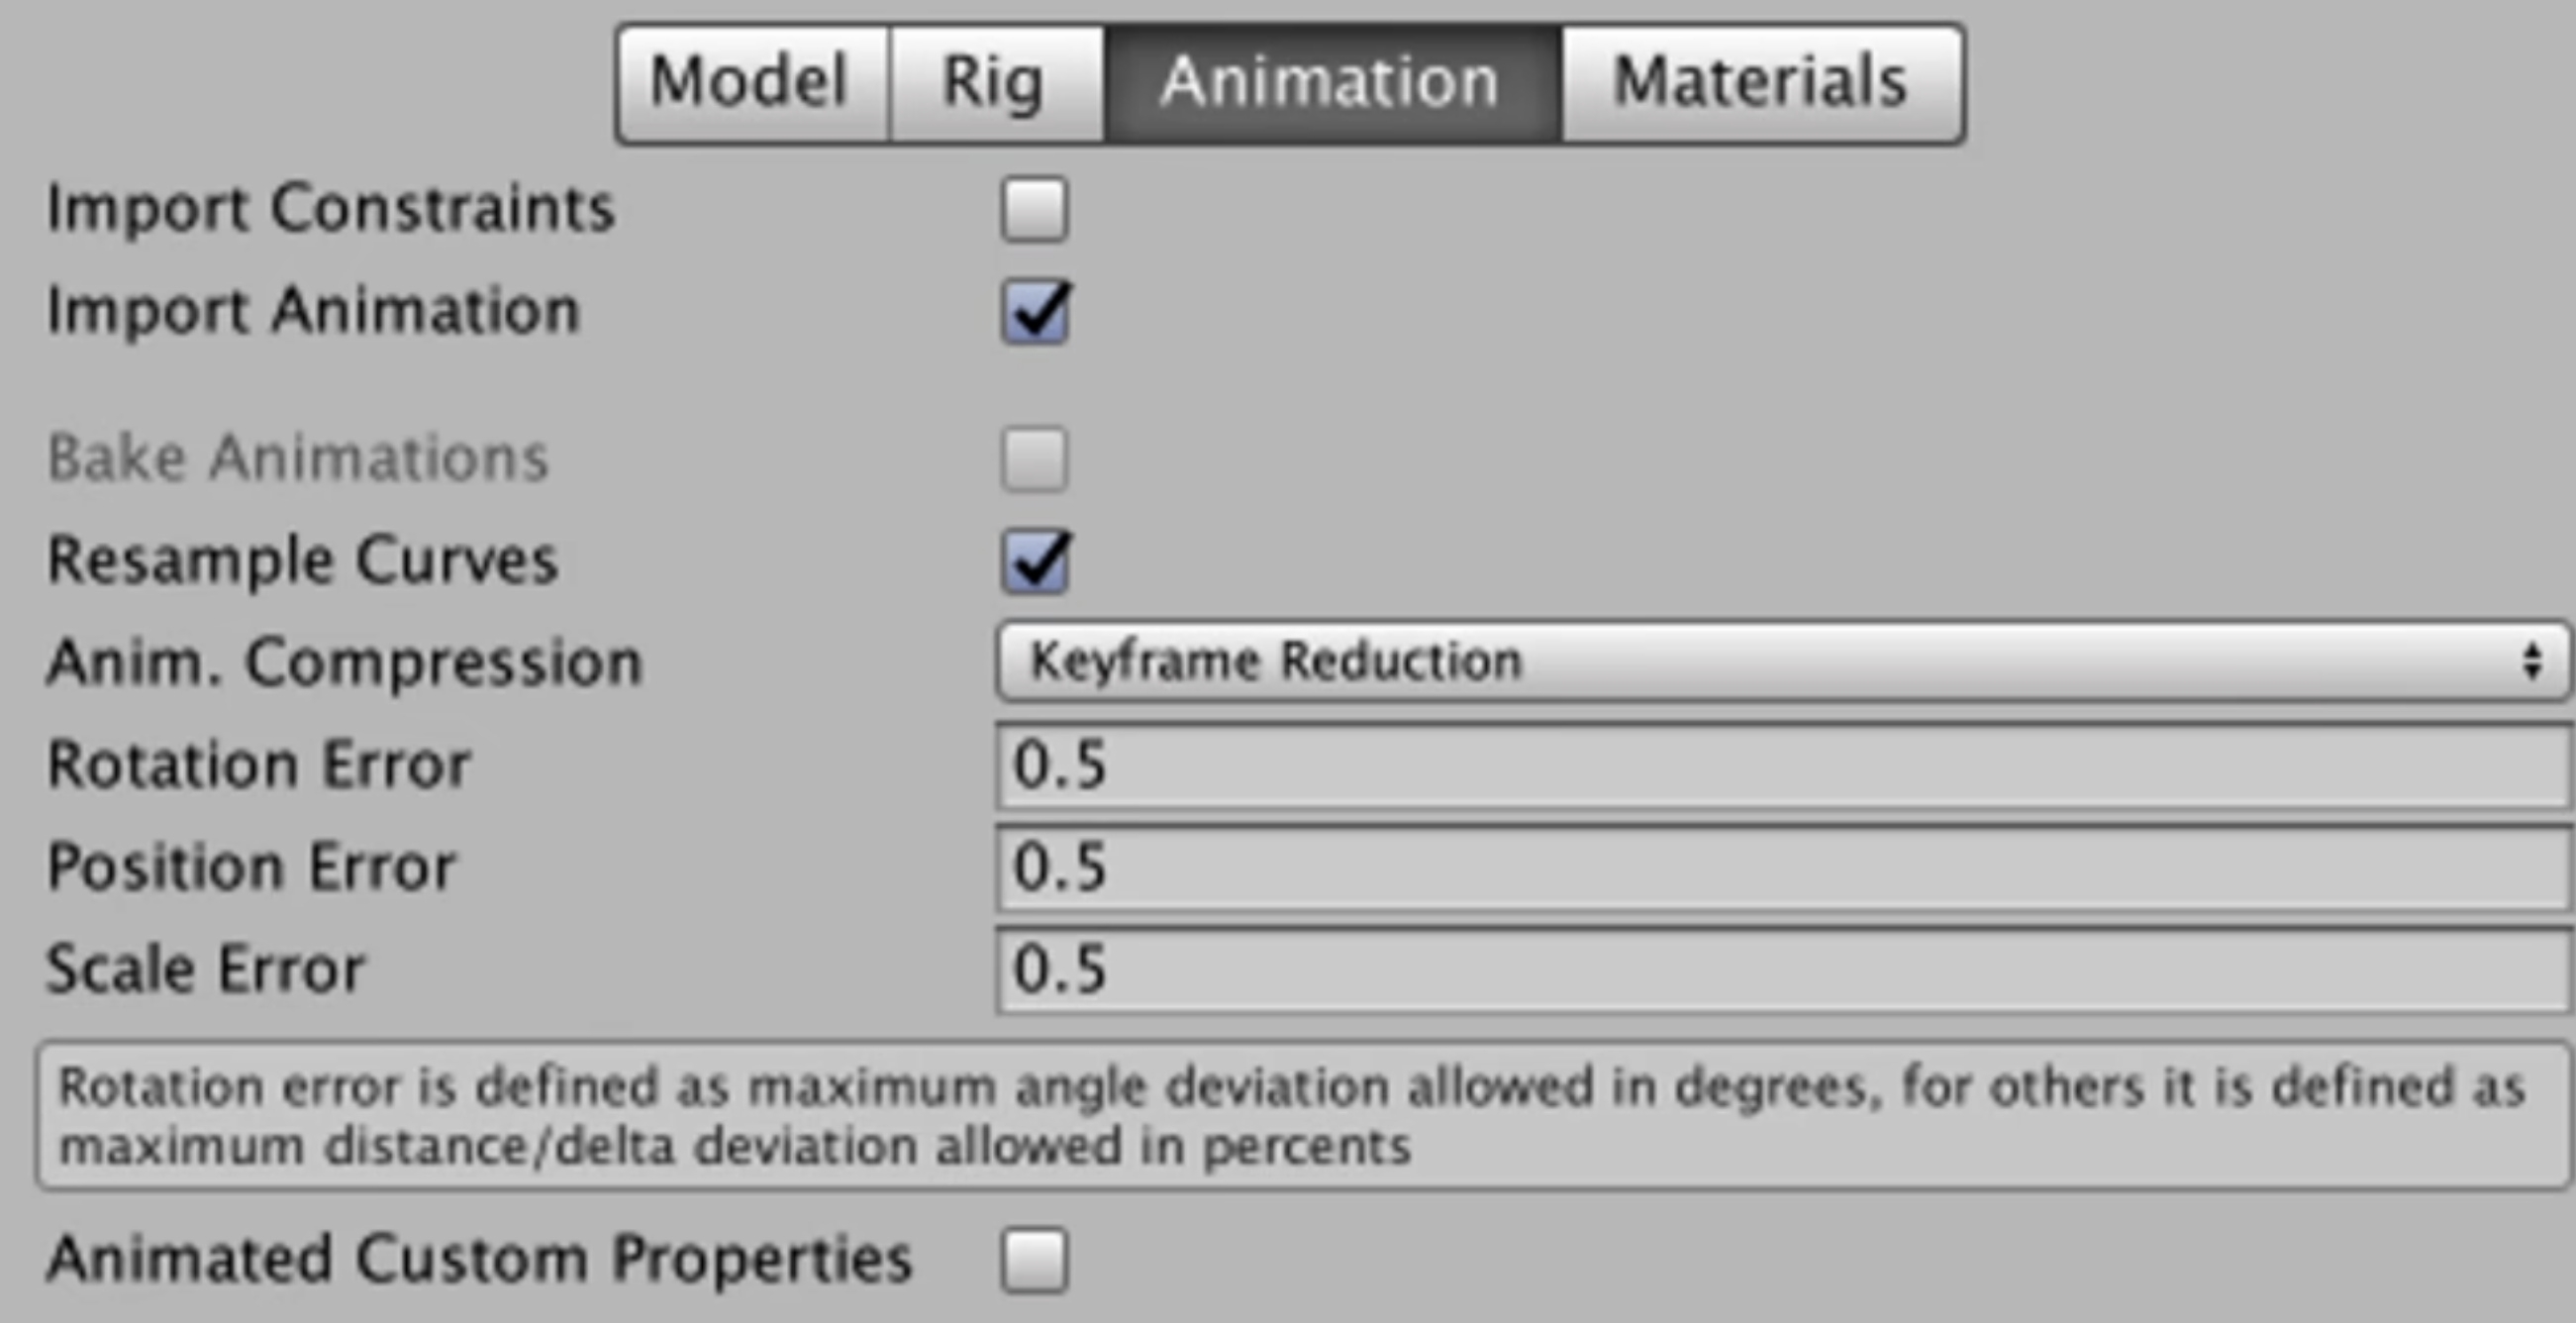Focus the Position Error value field
Screen dimensions: 2576x1323
click(x=1781, y=867)
